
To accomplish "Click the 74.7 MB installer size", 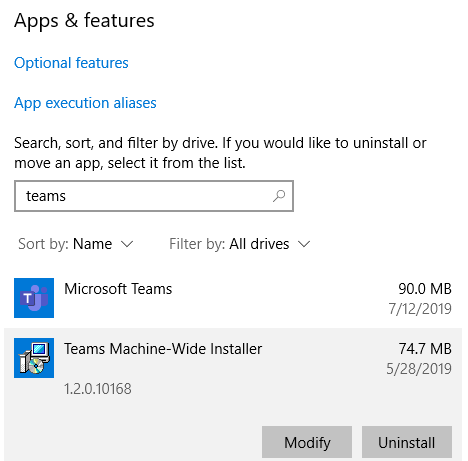I will (425, 349).
